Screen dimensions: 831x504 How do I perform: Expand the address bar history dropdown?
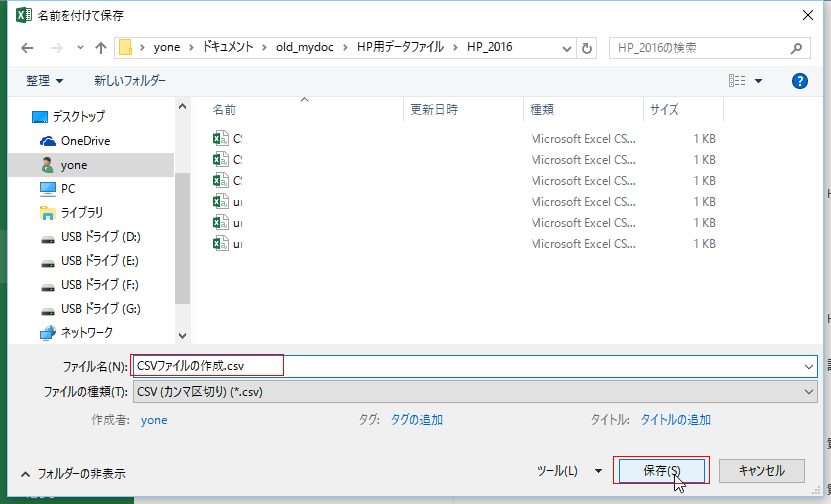point(567,49)
